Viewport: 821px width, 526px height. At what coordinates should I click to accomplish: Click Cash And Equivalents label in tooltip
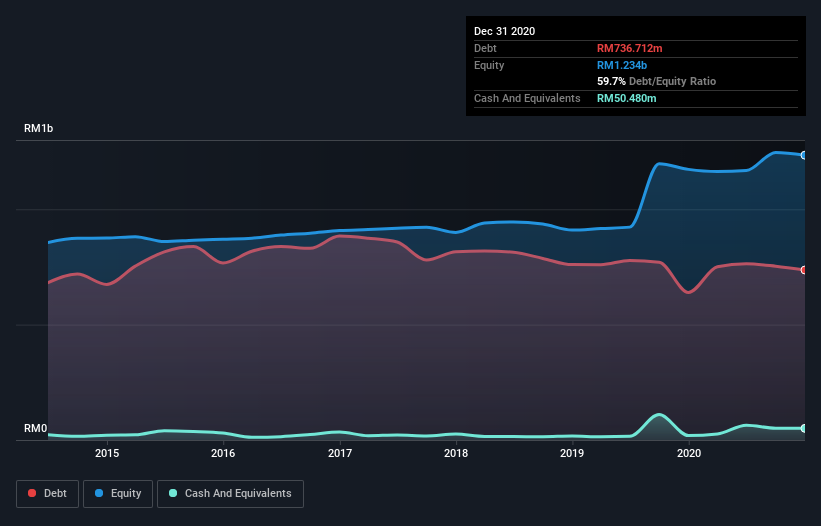[527, 98]
